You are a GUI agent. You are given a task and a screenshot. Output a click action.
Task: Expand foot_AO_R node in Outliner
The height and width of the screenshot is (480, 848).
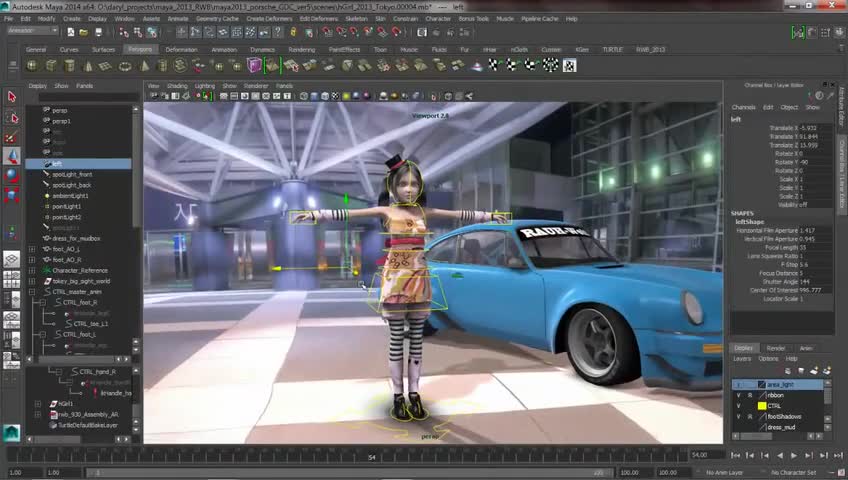coord(32,260)
